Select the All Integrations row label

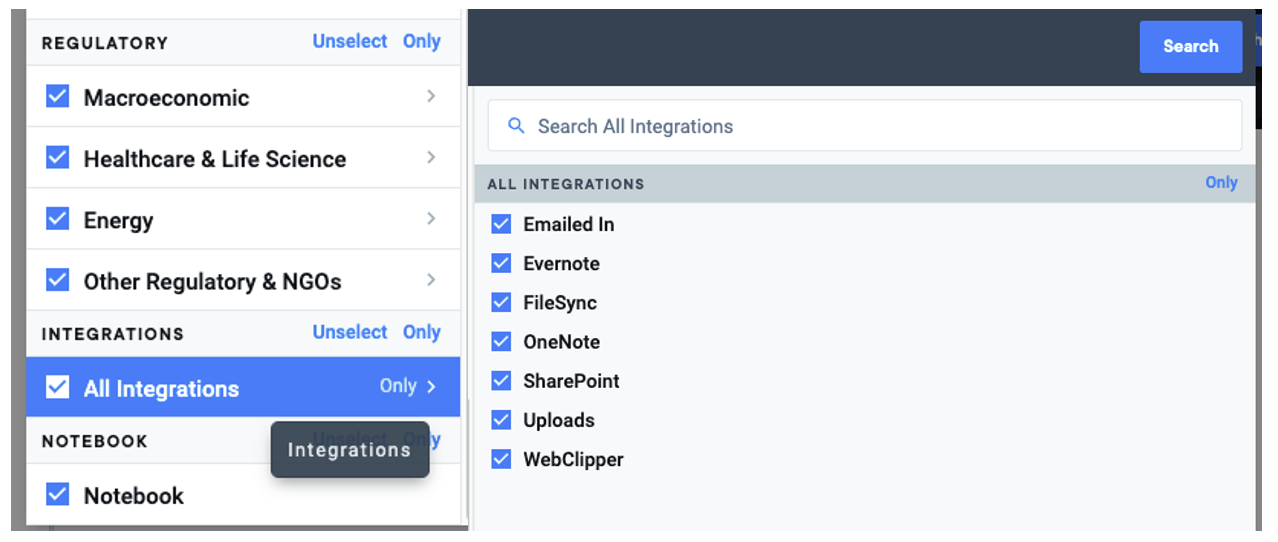pos(162,389)
